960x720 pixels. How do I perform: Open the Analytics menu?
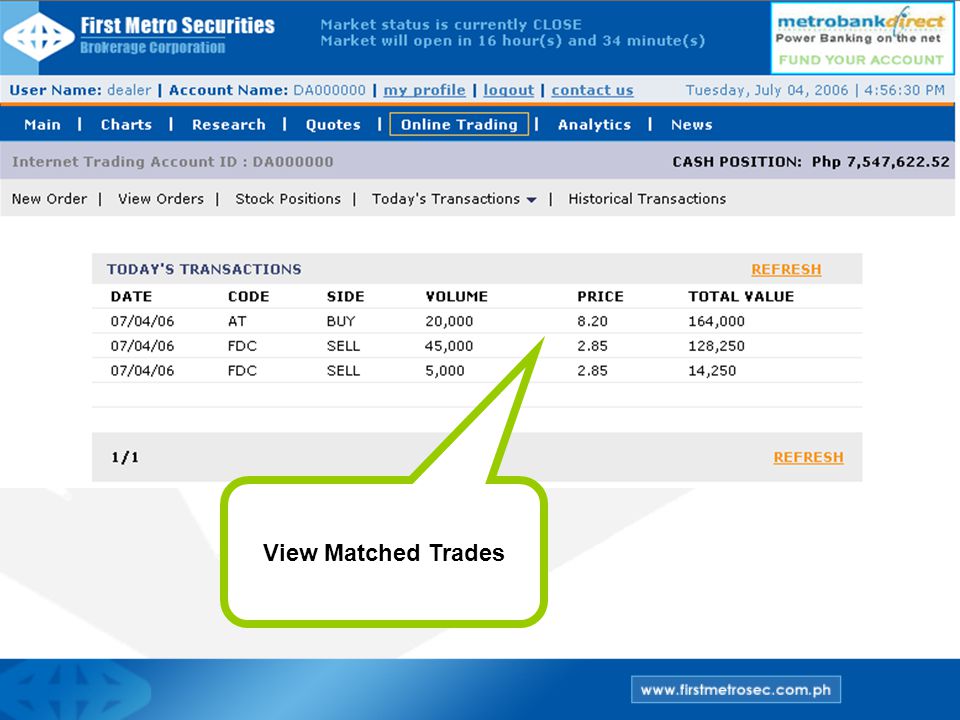pos(594,124)
